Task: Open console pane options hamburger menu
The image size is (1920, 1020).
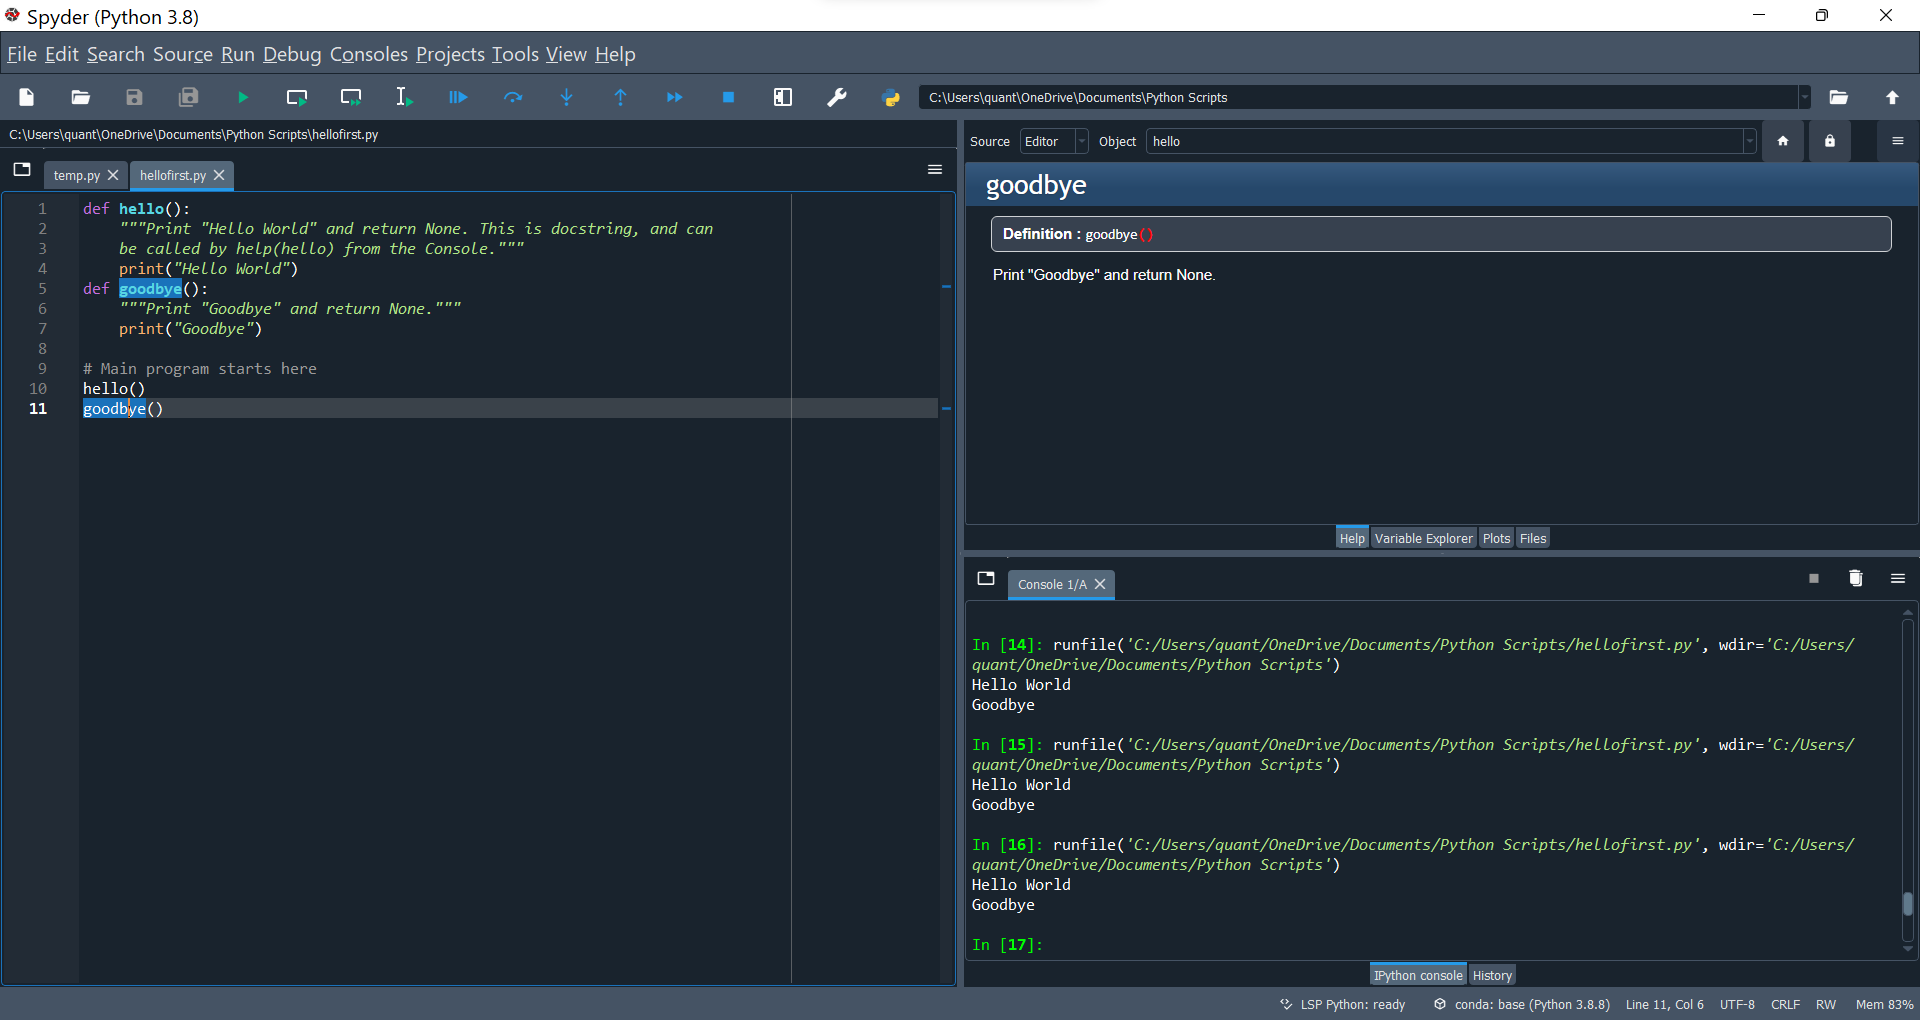Action: (x=1898, y=578)
